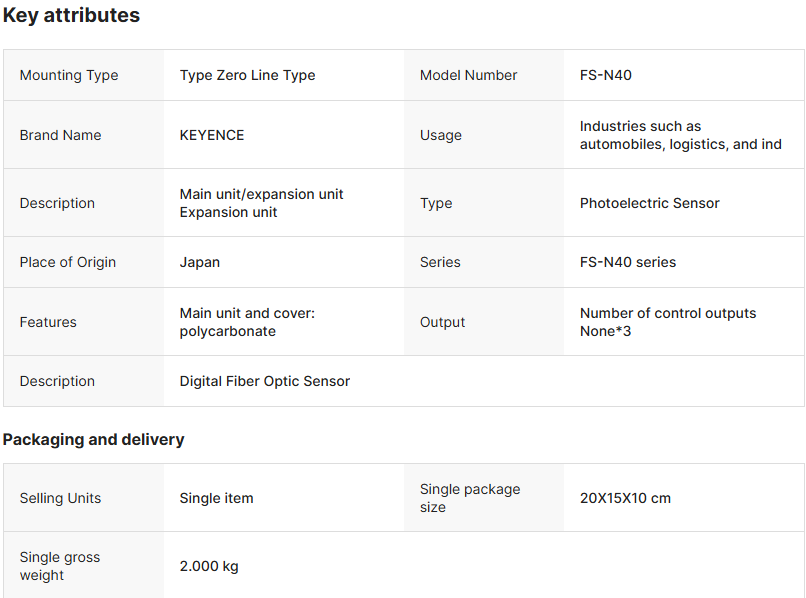
Task: Click the Mounting Type label
Action: [x=69, y=75]
